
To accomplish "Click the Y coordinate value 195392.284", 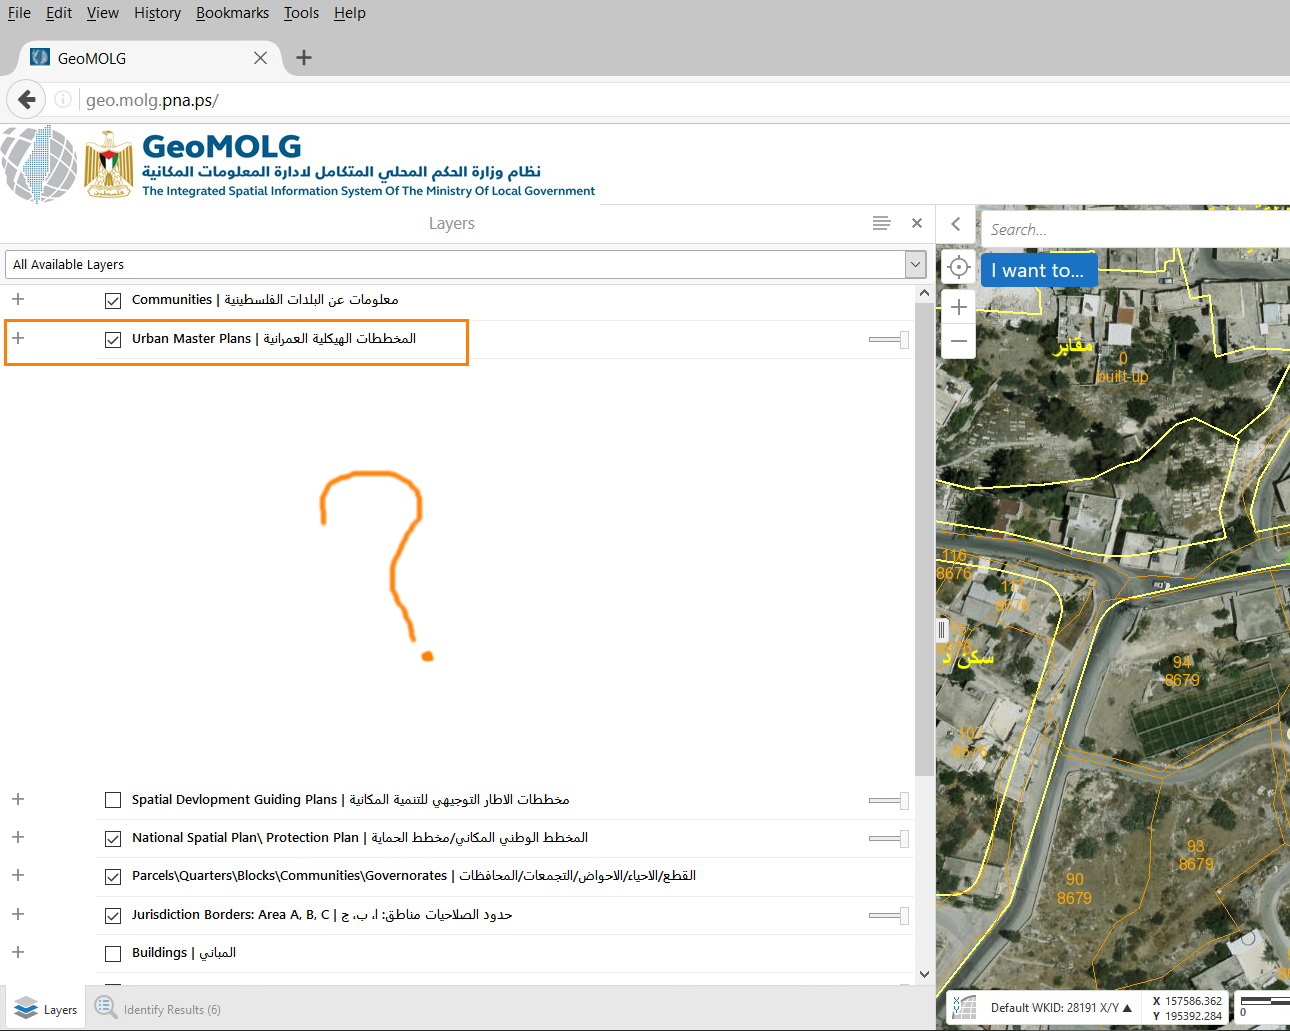I will pos(1193,1016).
